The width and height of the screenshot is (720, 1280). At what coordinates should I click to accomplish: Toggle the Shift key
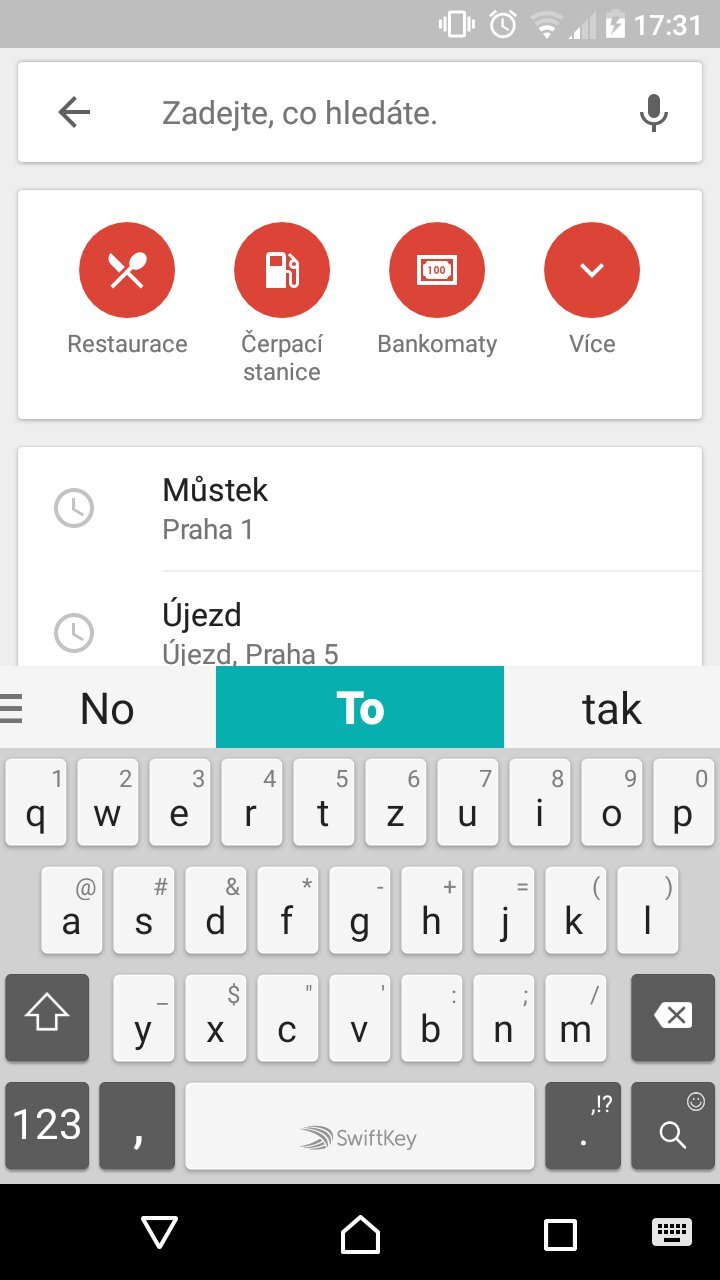(47, 1017)
